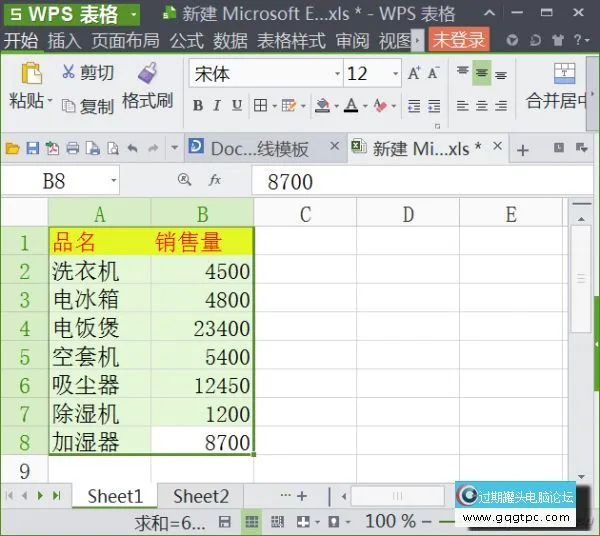The width and height of the screenshot is (600, 536).
Task: Click zoom out minus in status bar
Action: point(427,521)
